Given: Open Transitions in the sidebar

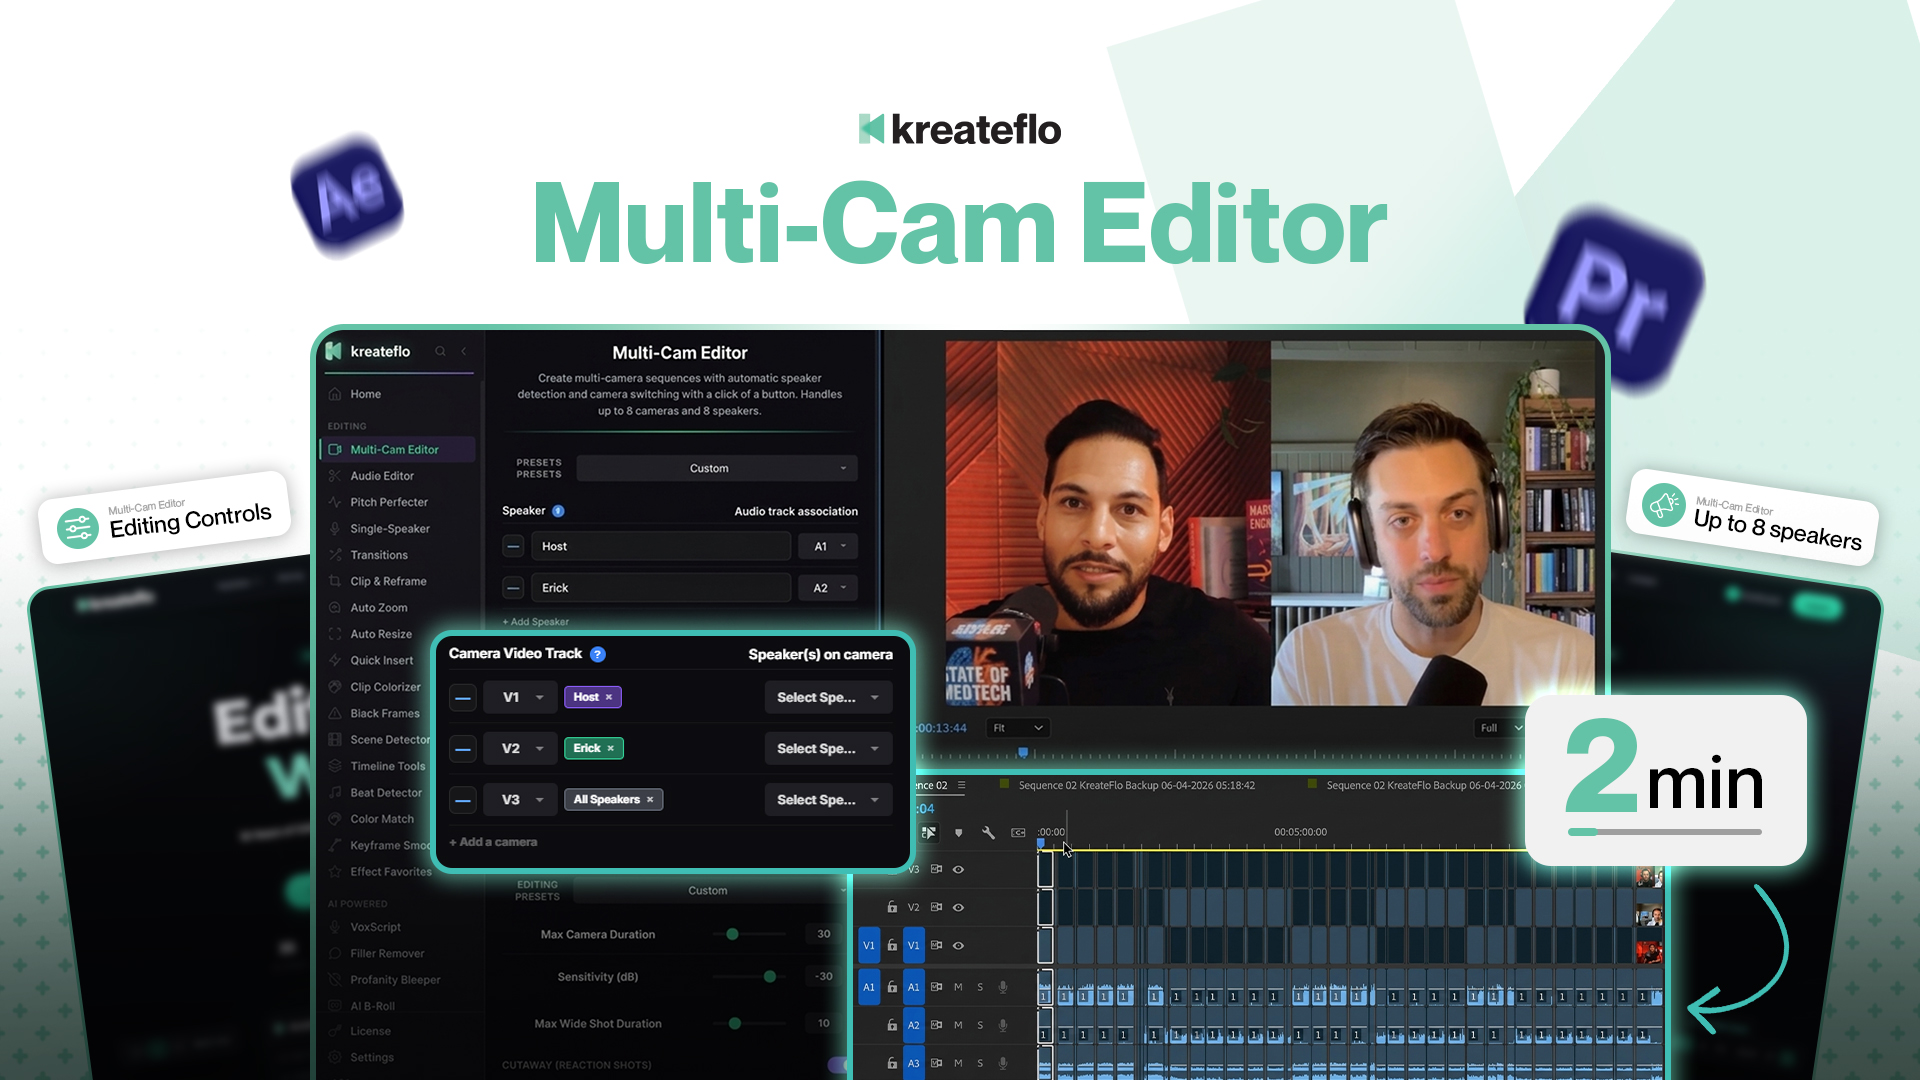Looking at the screenshot, I should coord(379,555).
